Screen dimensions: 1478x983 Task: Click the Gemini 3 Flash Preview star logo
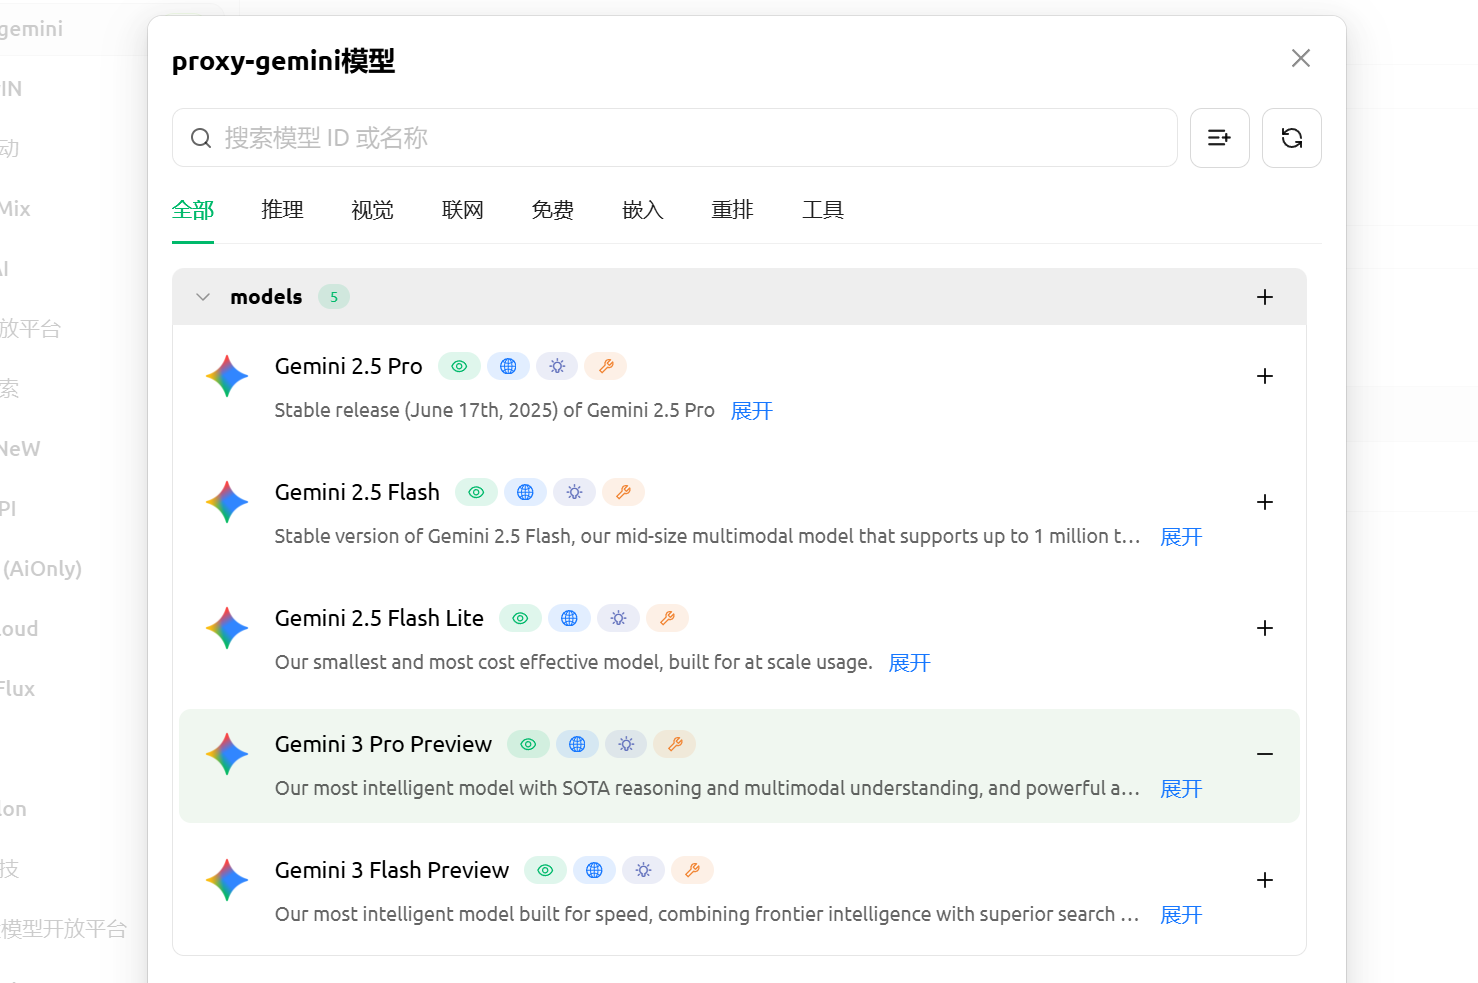[227, 880]
